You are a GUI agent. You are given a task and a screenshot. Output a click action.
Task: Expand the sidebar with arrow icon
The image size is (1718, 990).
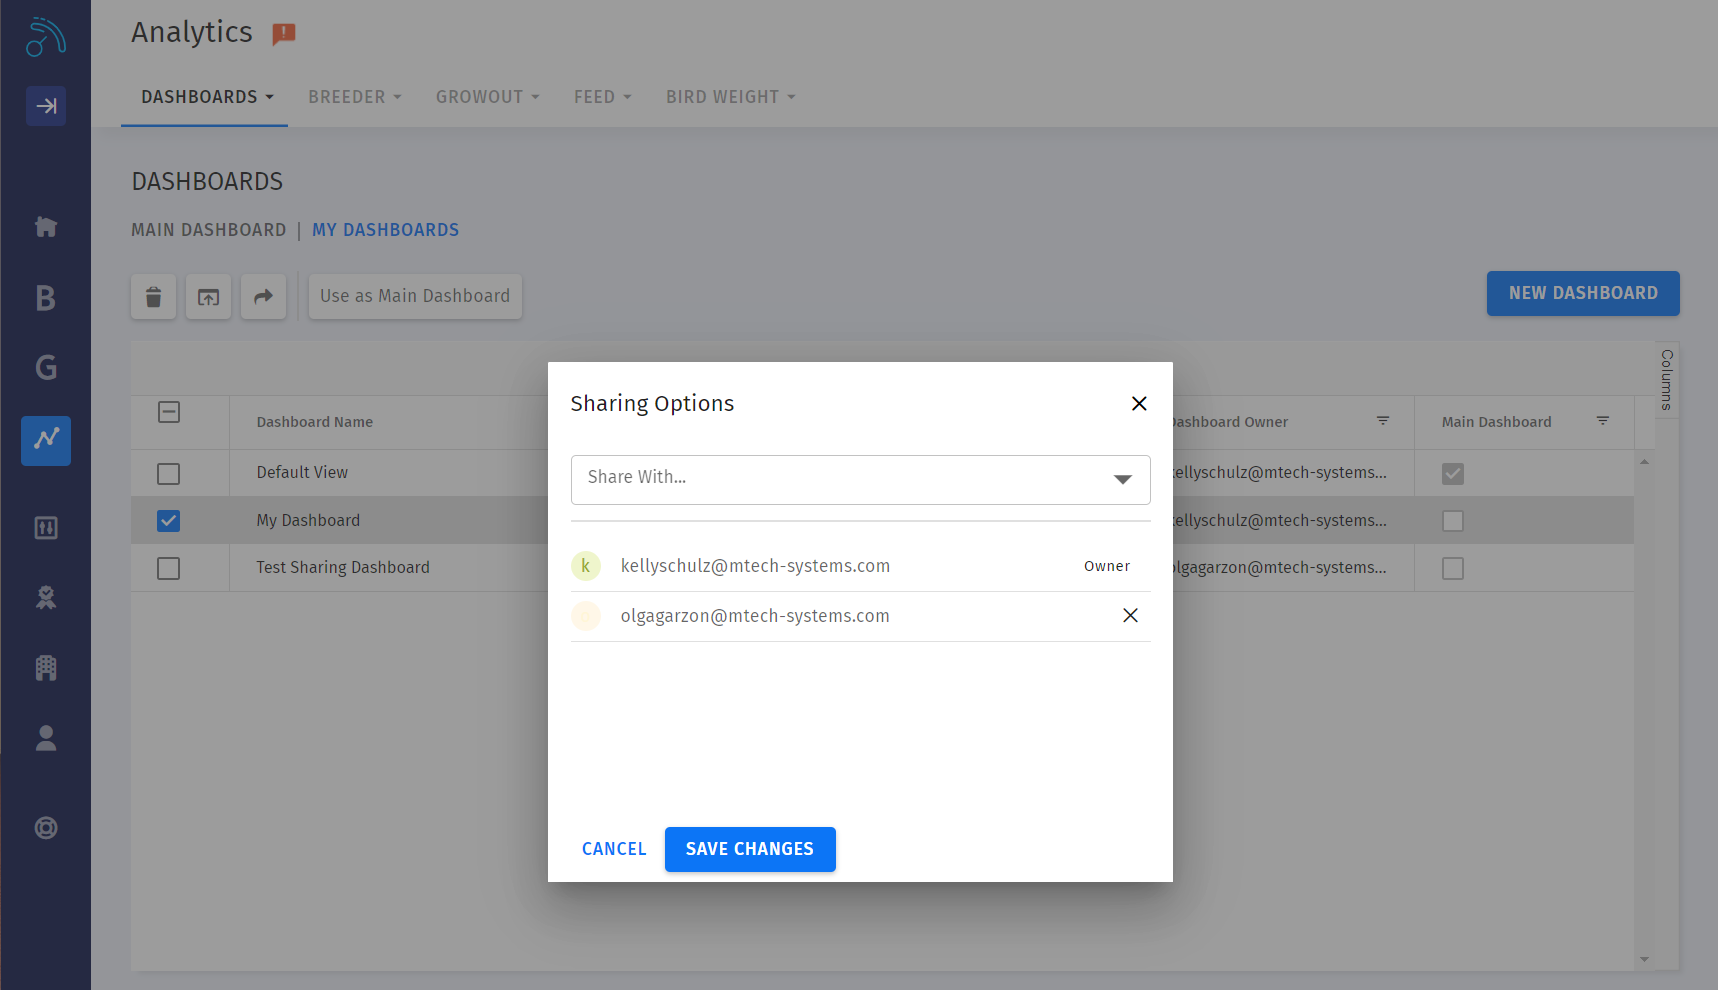click(x=46, y=106)
